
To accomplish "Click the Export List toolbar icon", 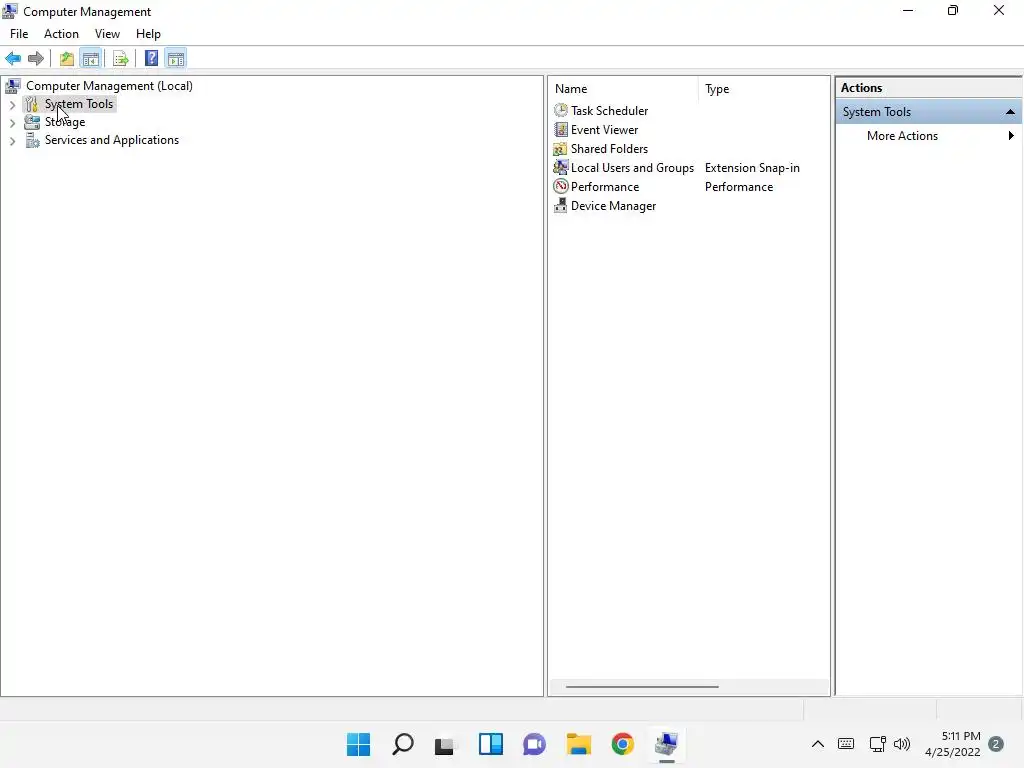I will coord(121,59).
